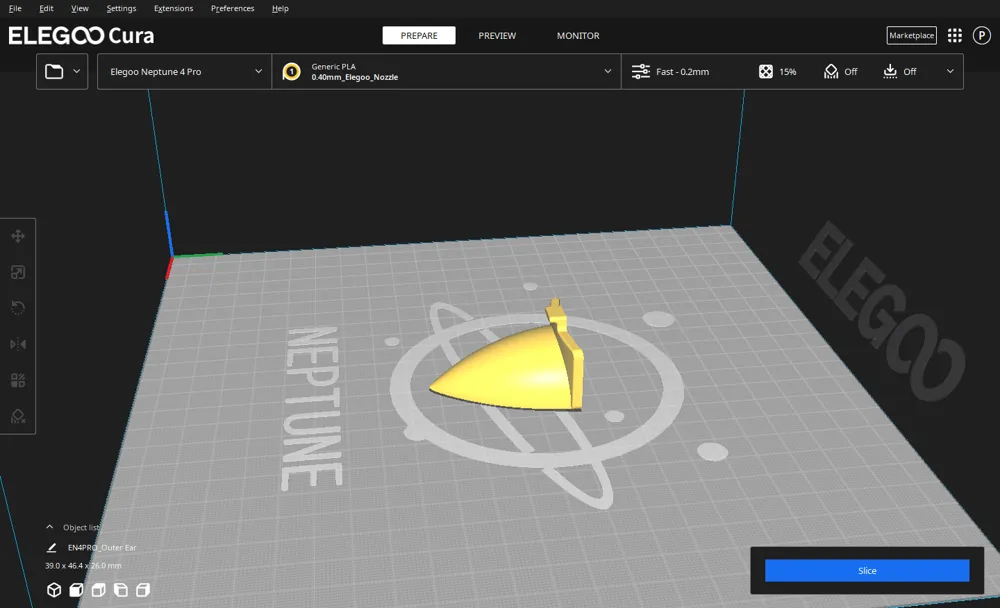1000x608 pixels.
Task: Select the Move tool in left toolbar
Action: click(x=18, y=236)
